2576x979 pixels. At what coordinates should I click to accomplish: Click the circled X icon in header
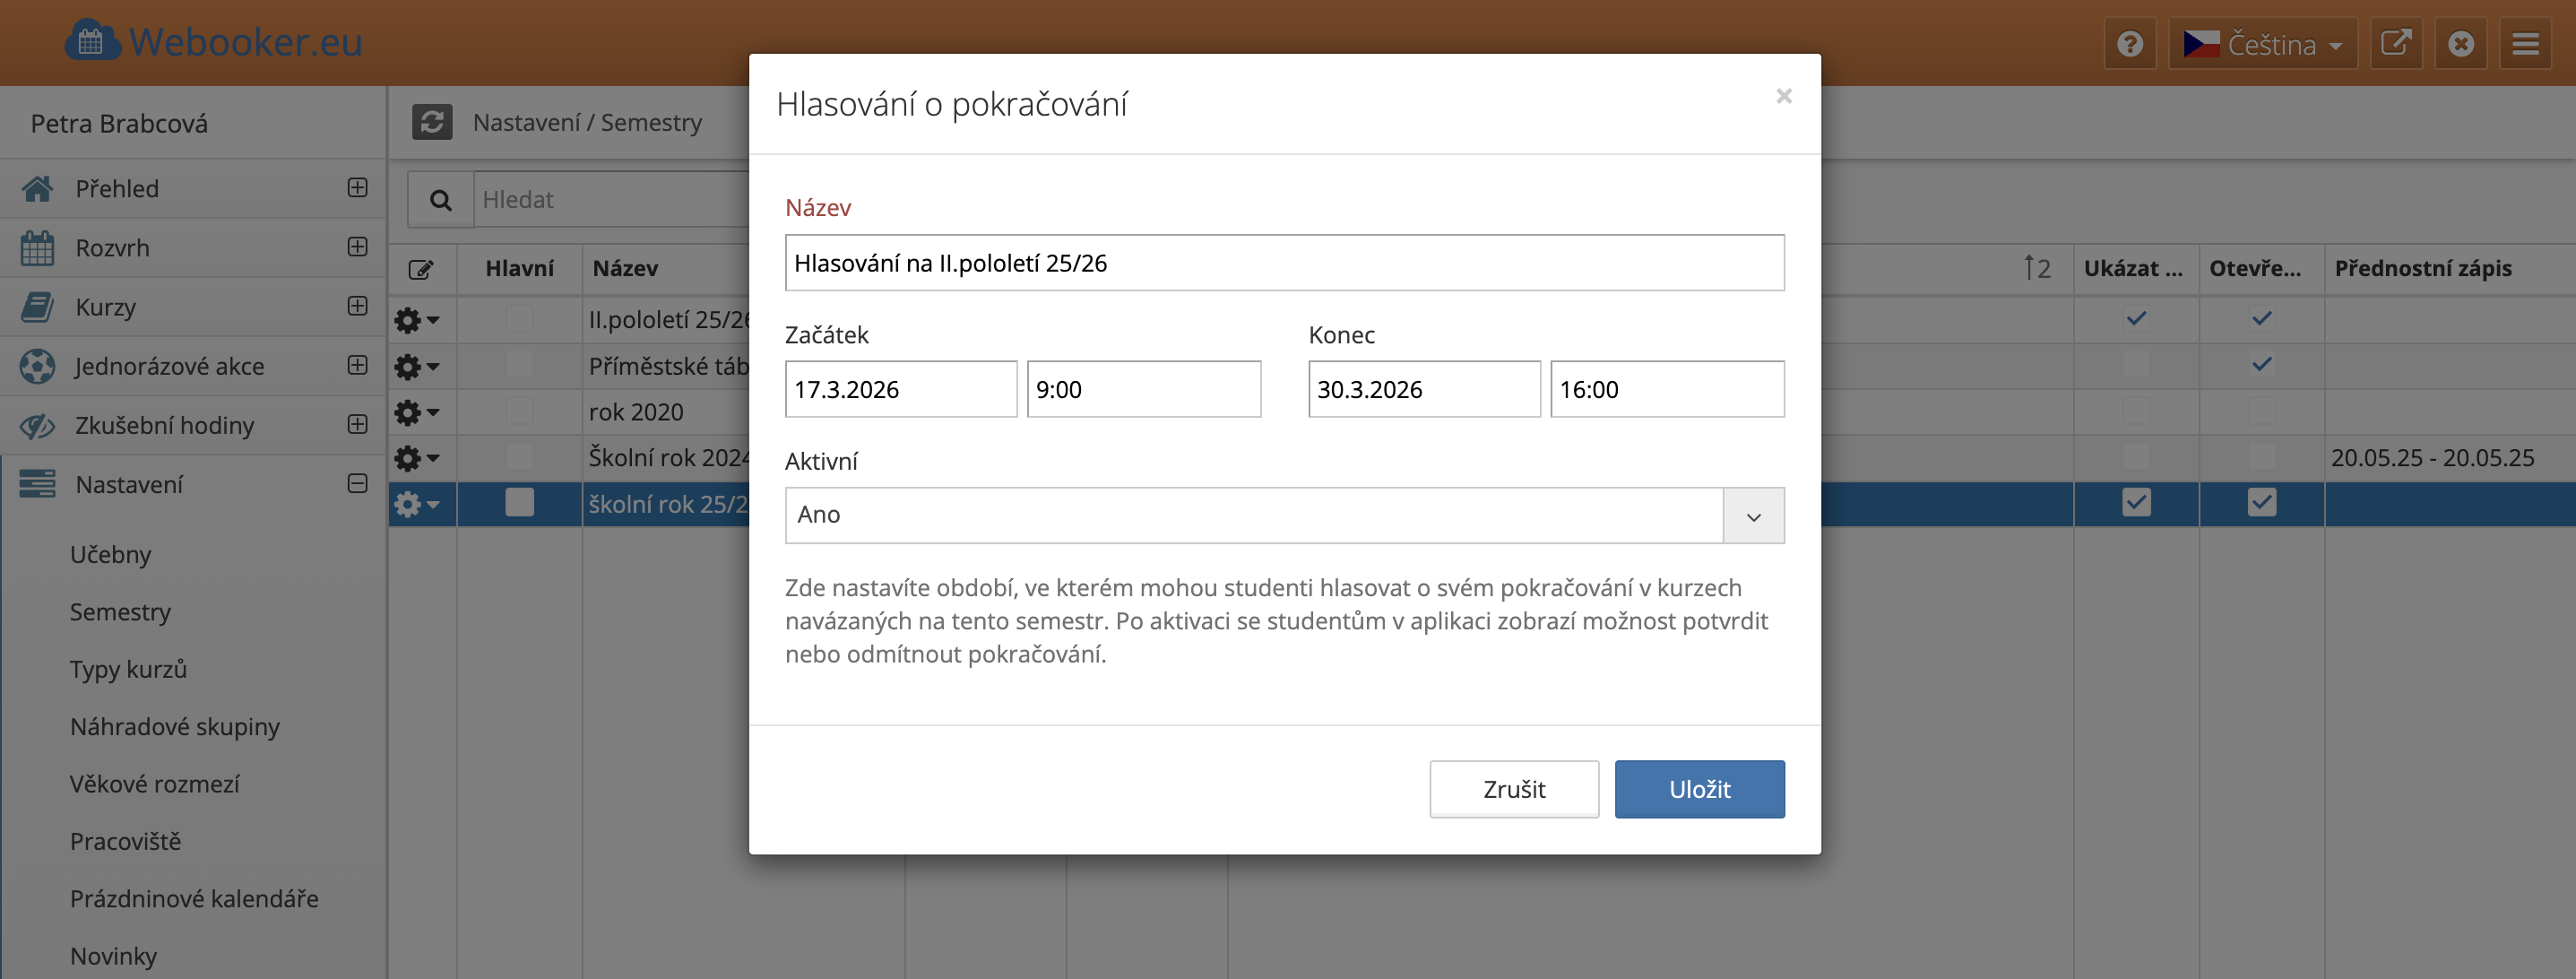(2460, 44)
